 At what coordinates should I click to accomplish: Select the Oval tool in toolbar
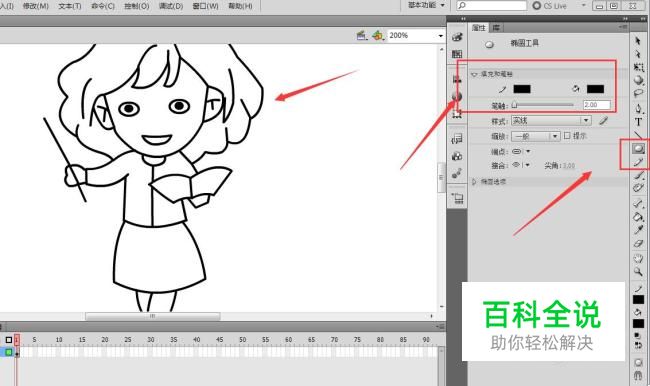(x=638, y=148)
